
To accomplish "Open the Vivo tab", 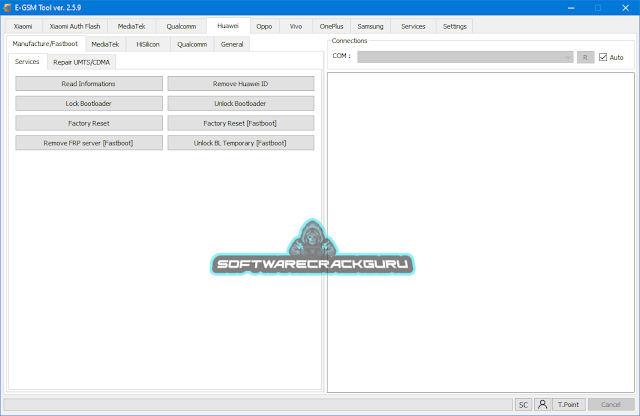I will coord(296,27).
